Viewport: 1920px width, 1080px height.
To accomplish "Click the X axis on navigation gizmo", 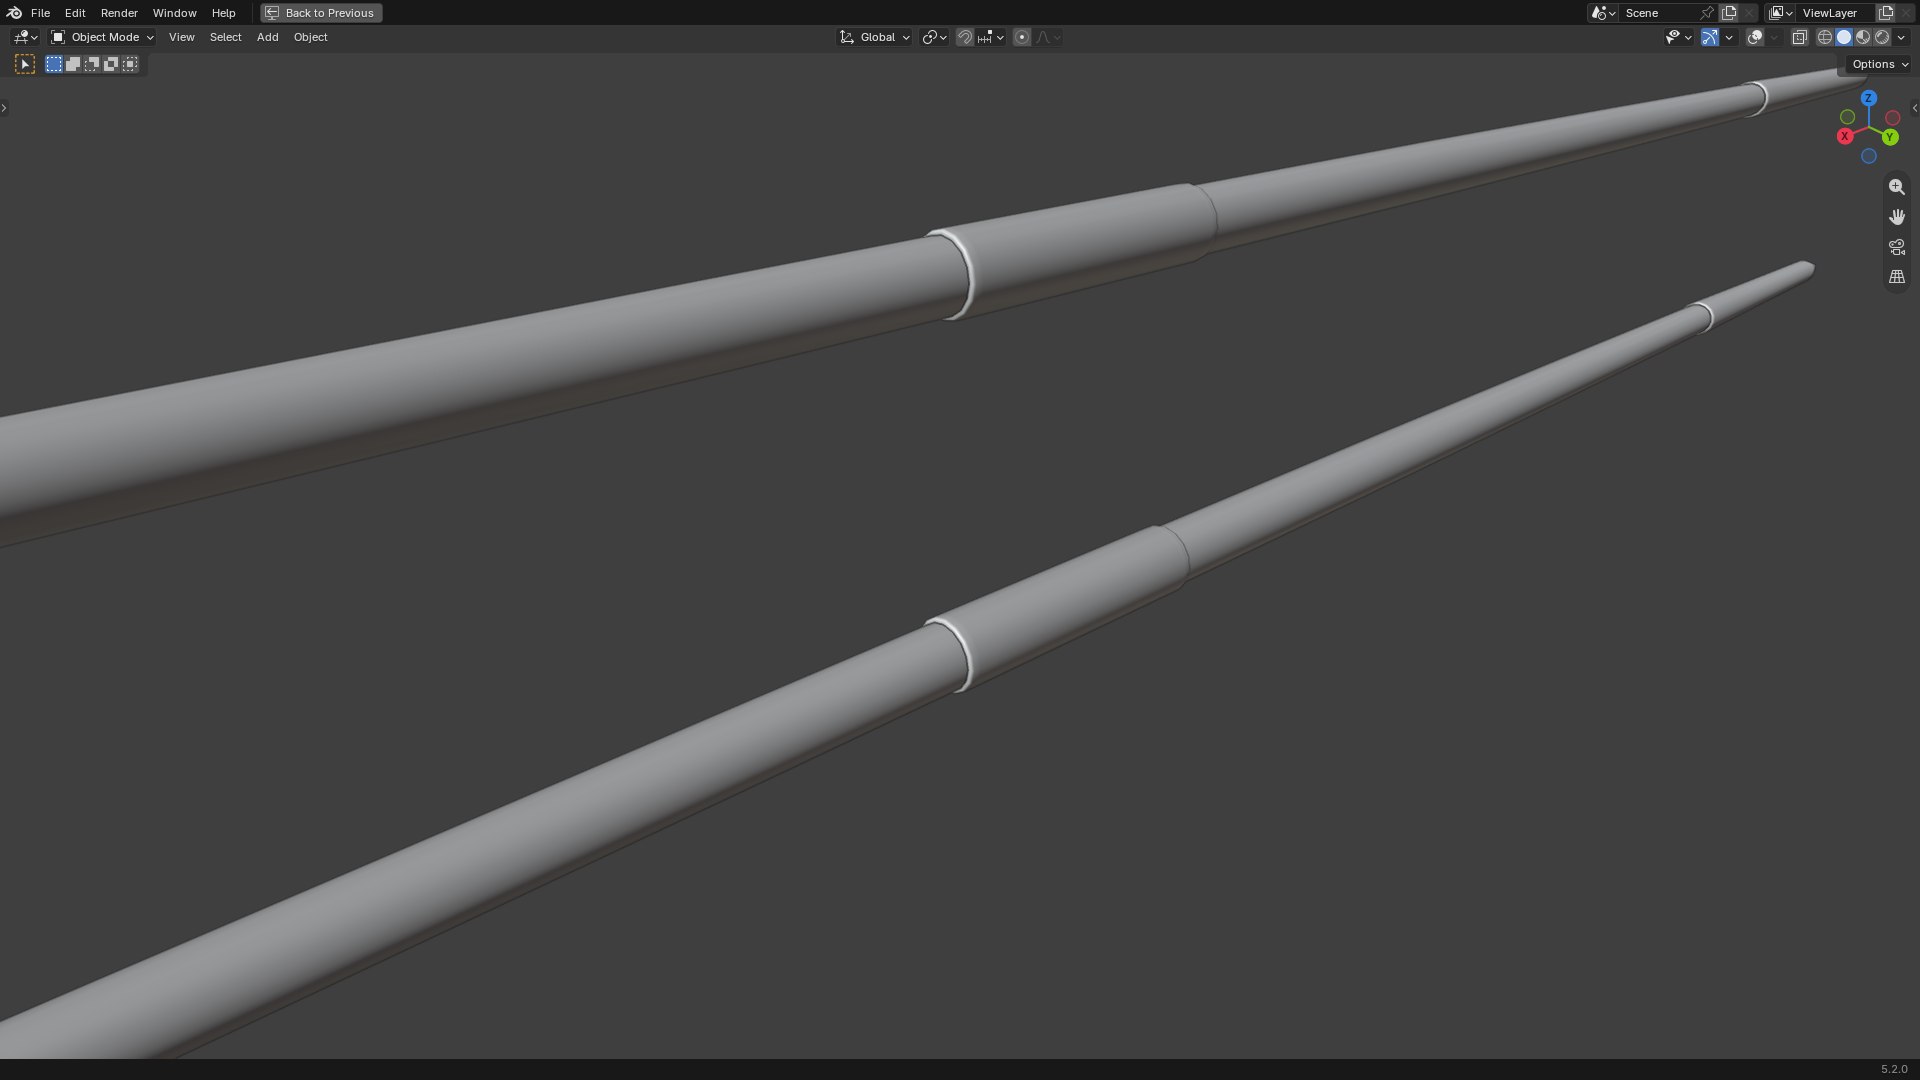I will click(x=1845, y=136).
